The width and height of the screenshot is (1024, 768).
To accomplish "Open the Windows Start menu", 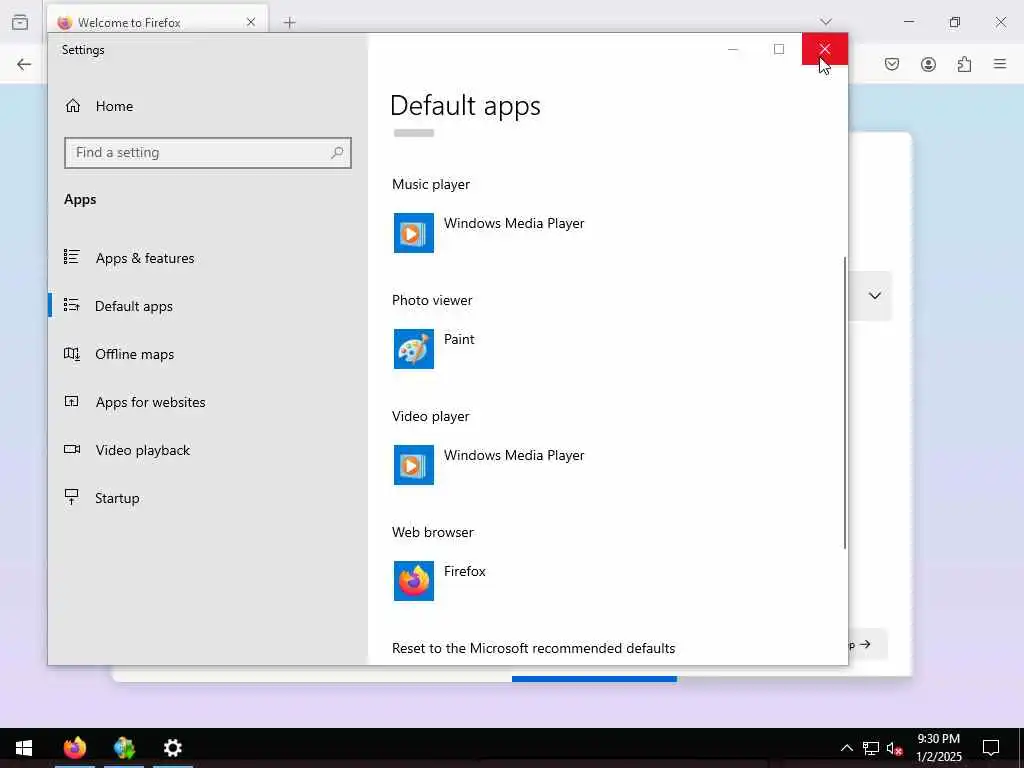I will 24,748.
